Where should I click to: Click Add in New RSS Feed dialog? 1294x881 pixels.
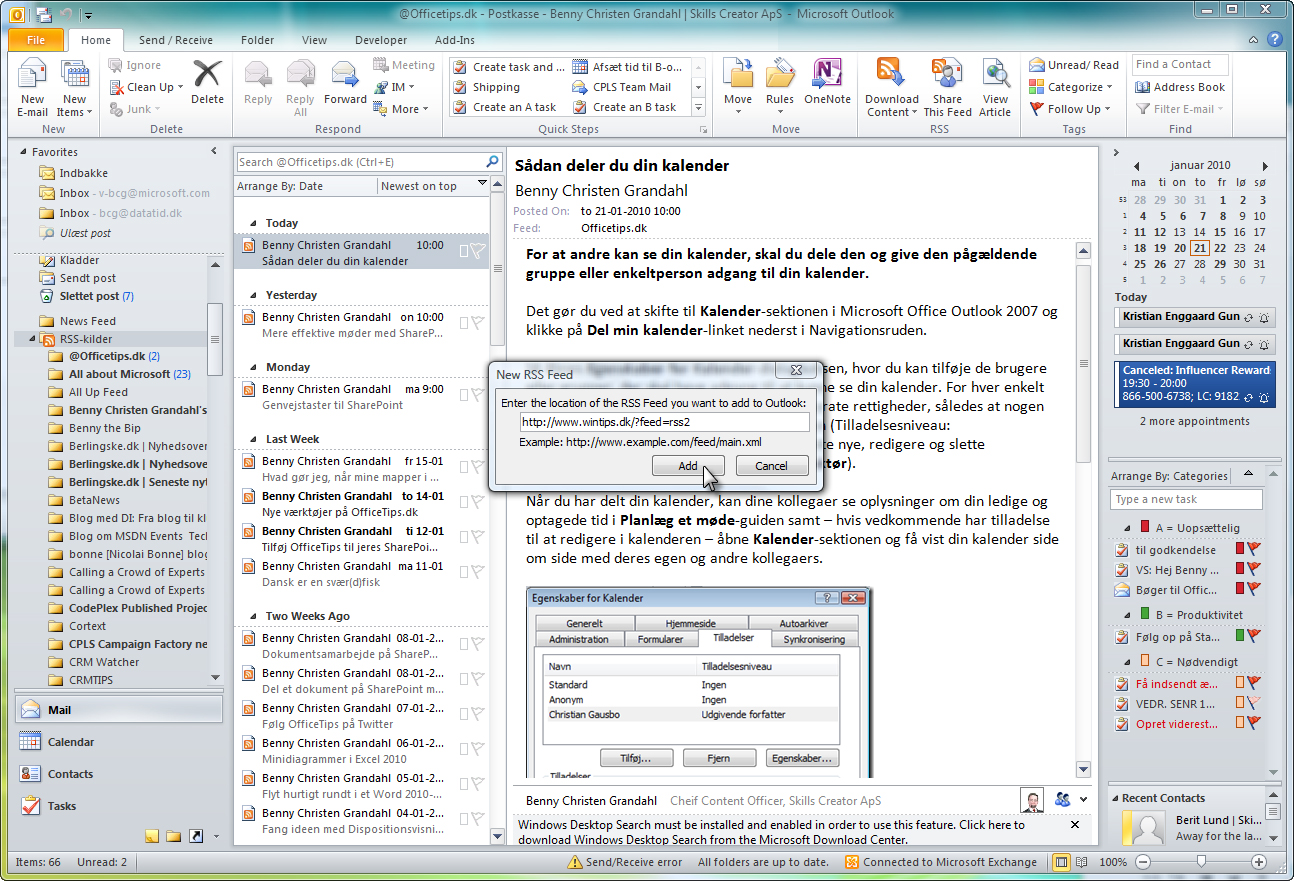(688, 466)
